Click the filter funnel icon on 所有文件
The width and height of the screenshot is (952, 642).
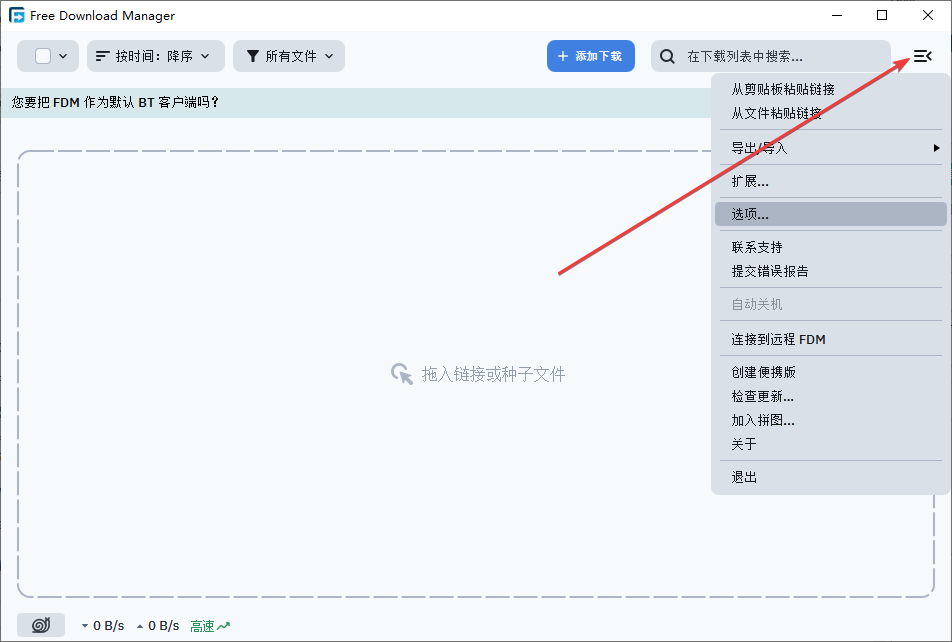[x=251, y=56]
